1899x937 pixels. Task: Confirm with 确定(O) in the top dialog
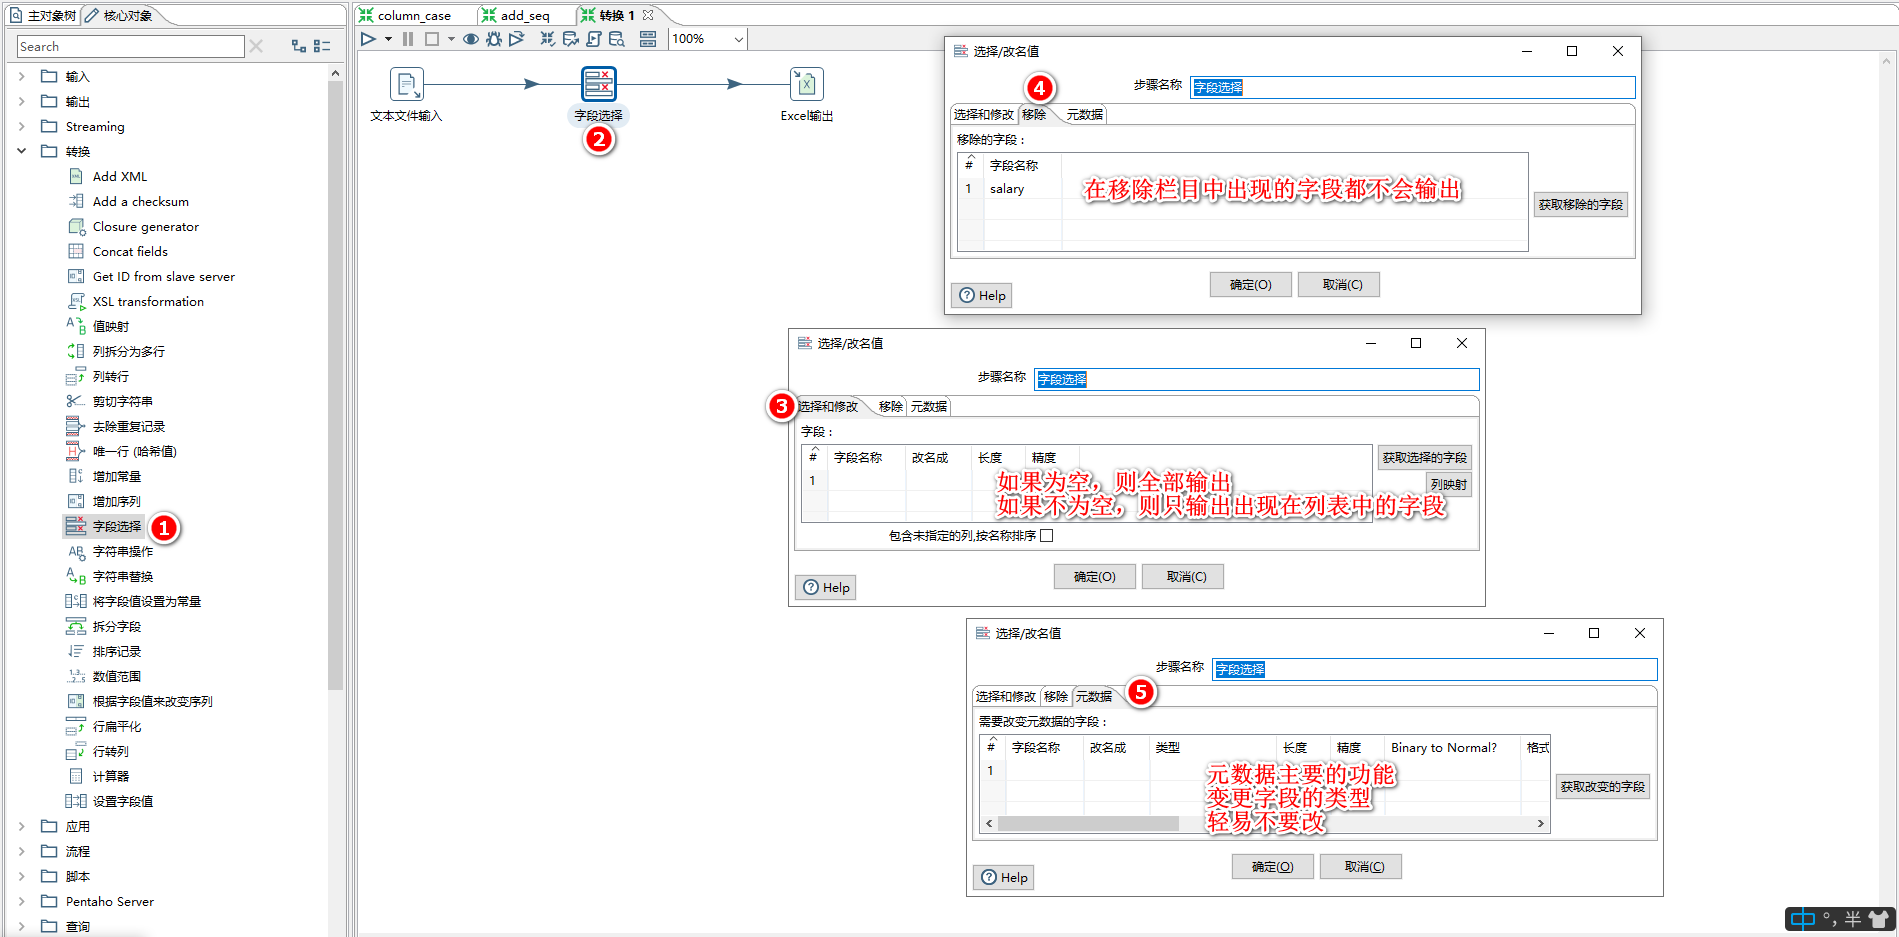1251,284
